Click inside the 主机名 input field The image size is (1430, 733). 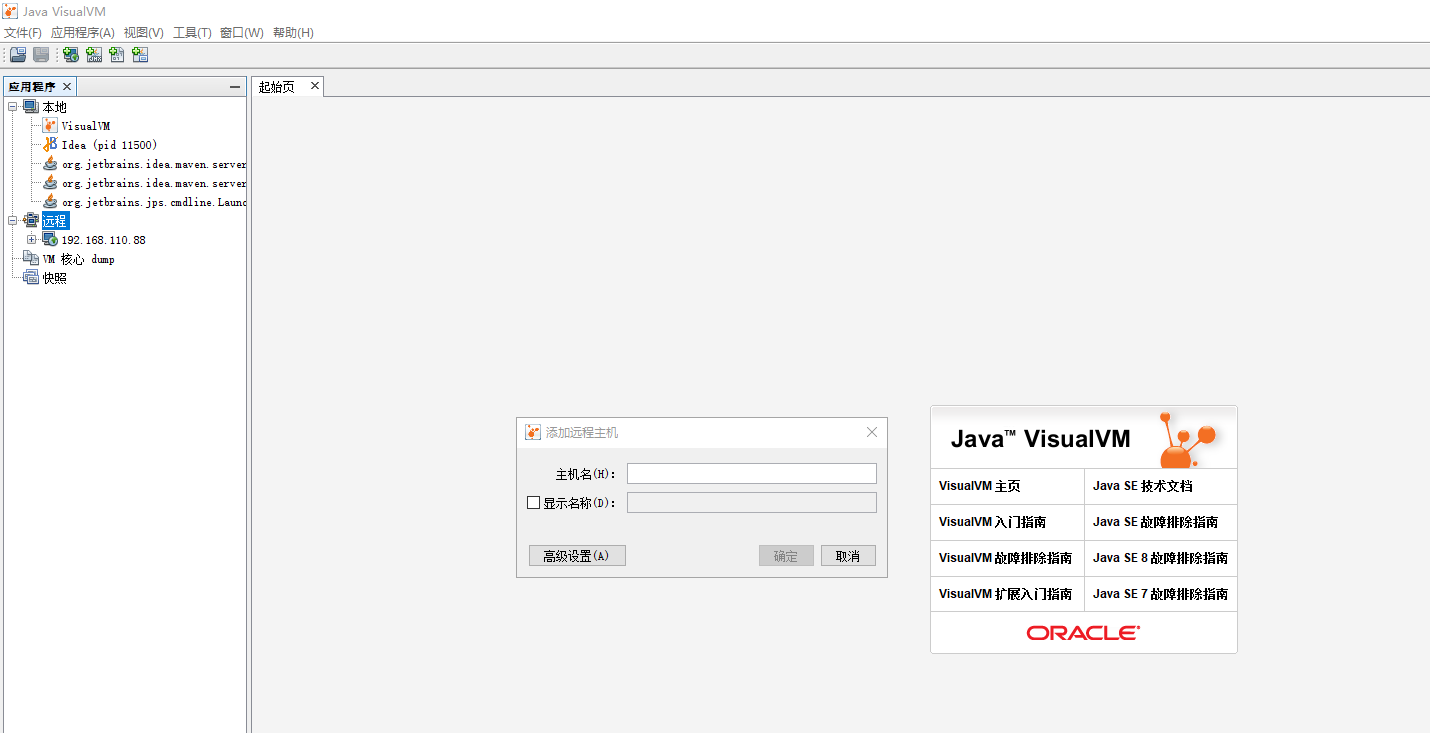click(751, 473)
